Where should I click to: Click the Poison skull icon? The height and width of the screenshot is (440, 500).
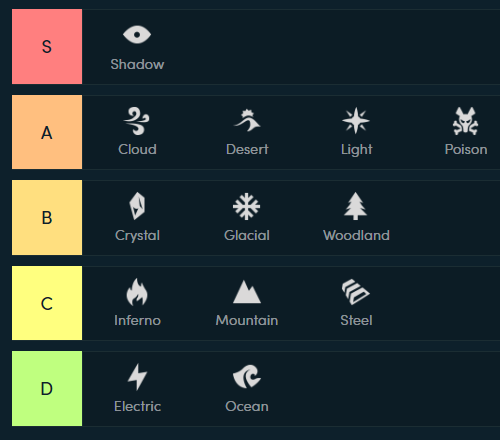[x=465, y=121]
